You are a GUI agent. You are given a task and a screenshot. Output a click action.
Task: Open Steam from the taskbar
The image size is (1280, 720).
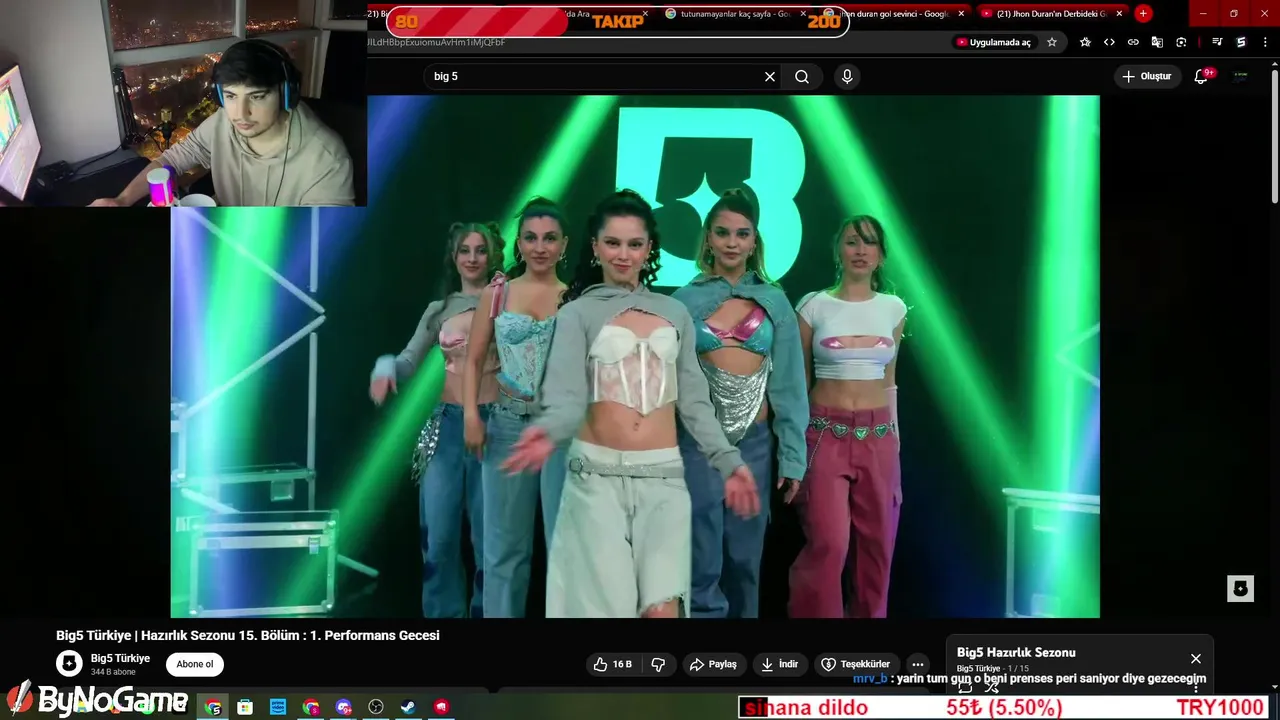tap(408, 707)
